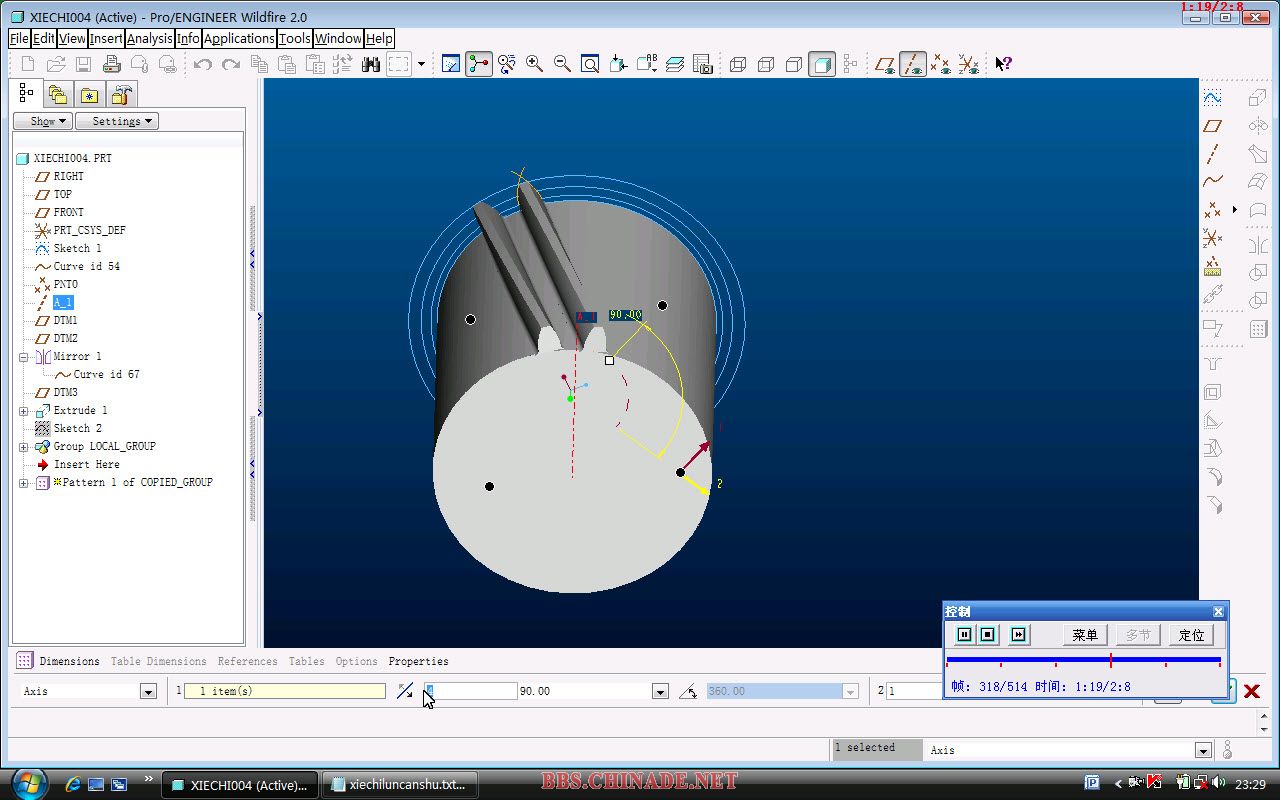Image resolution: width=1280 pixels, height=800 pixels.
Task: Expand Pattern 1 of COPIED_GROUP node
Action: point(24,483)
